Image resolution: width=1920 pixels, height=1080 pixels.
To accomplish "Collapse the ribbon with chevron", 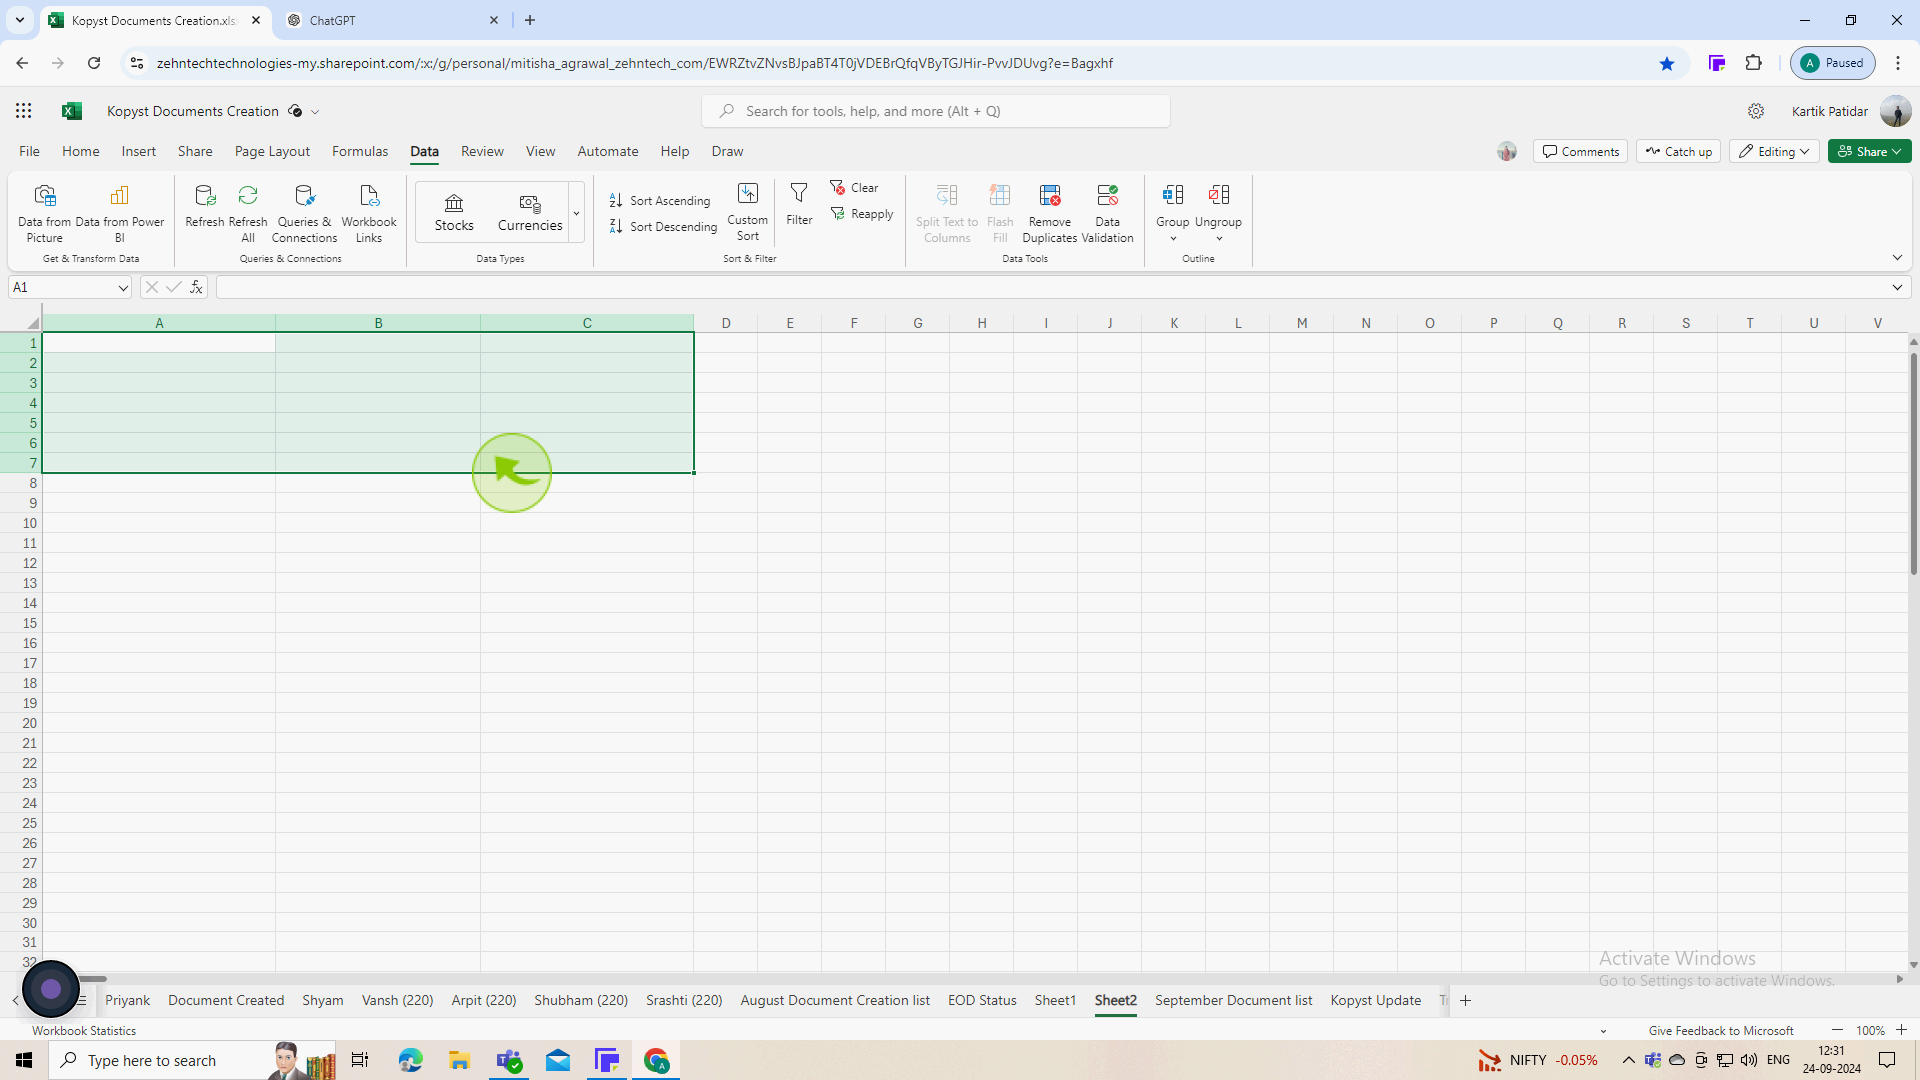I will 1897,258.
